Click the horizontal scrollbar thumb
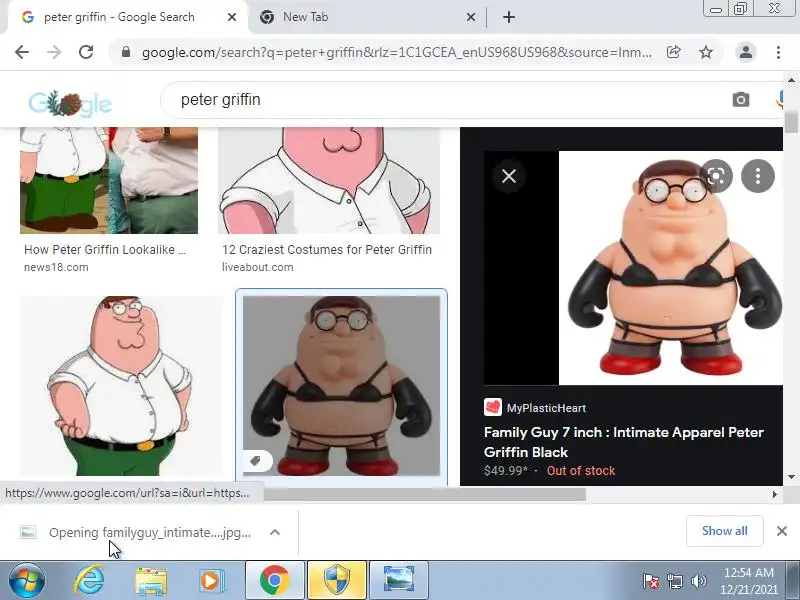The width and height of the screenshot is (800, 600). click(424, 494)
